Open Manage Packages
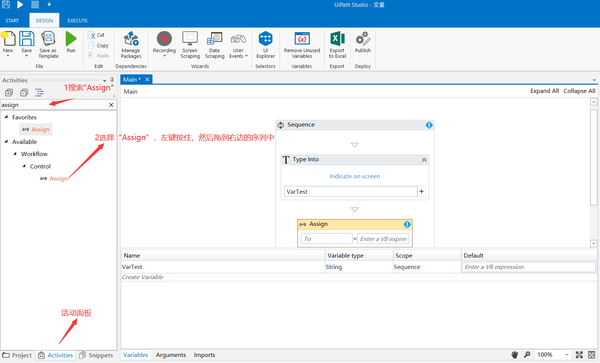Image resolution: width=600 pixels, height=363 pixels. pyautogui.click(x=131, y=44)
